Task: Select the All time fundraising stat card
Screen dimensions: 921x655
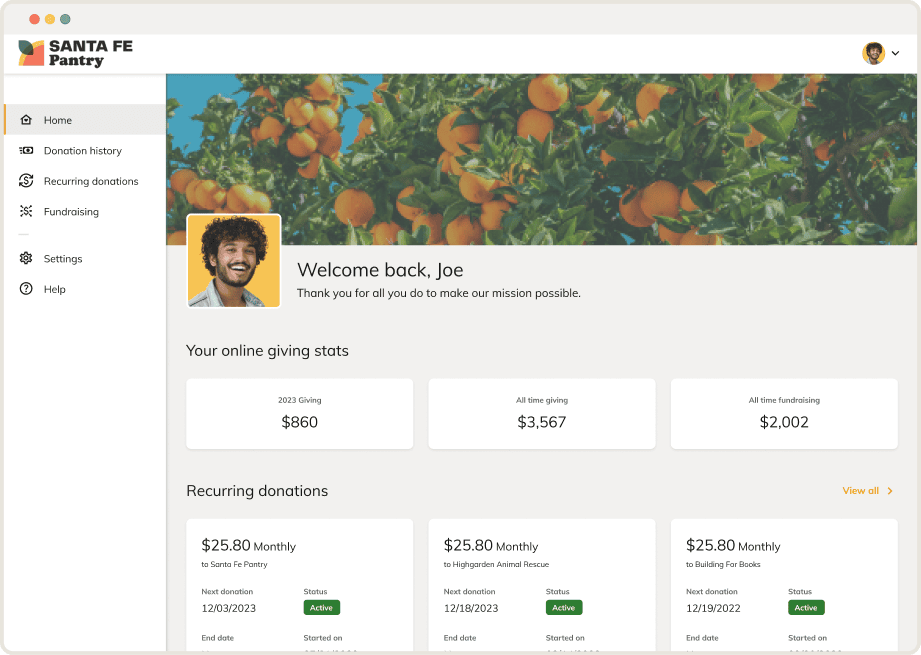Action: tap(784, 413)
